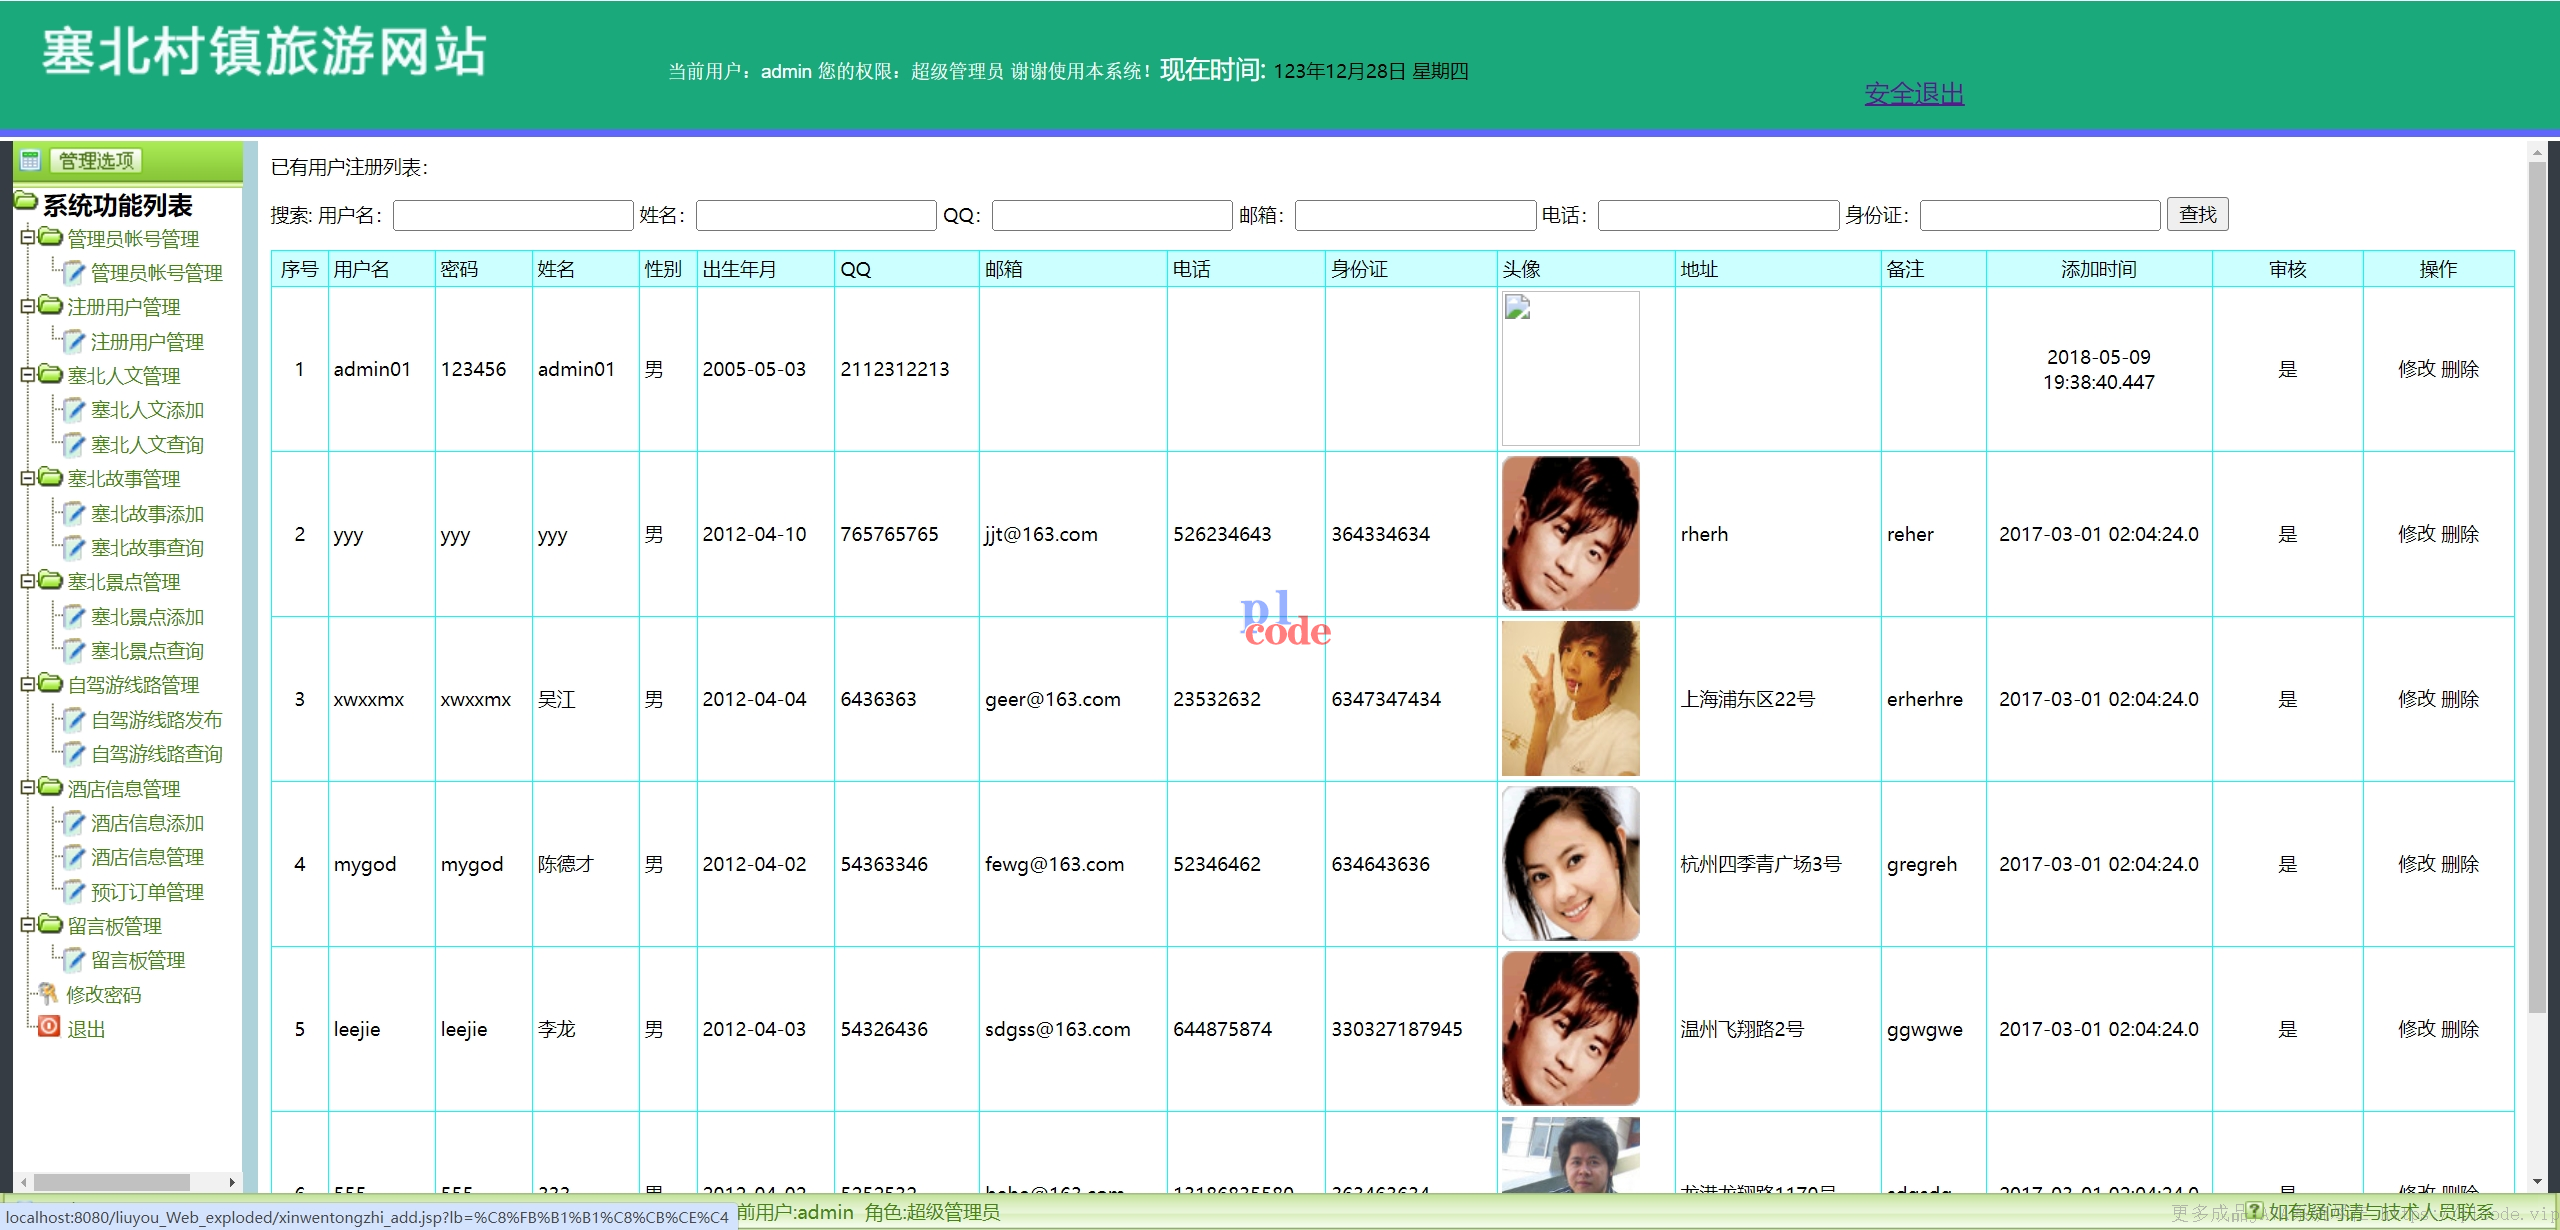Image resolution: width=2560 pixels, height=1230 pixels.
Task: Click 修改 for user admin01
Action: [2417, 369]
